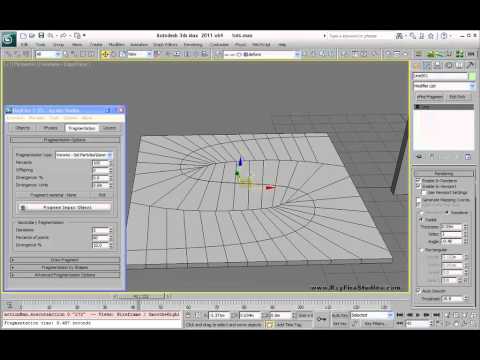
Task: Open the Customize menu
Action: coord(219,45)
